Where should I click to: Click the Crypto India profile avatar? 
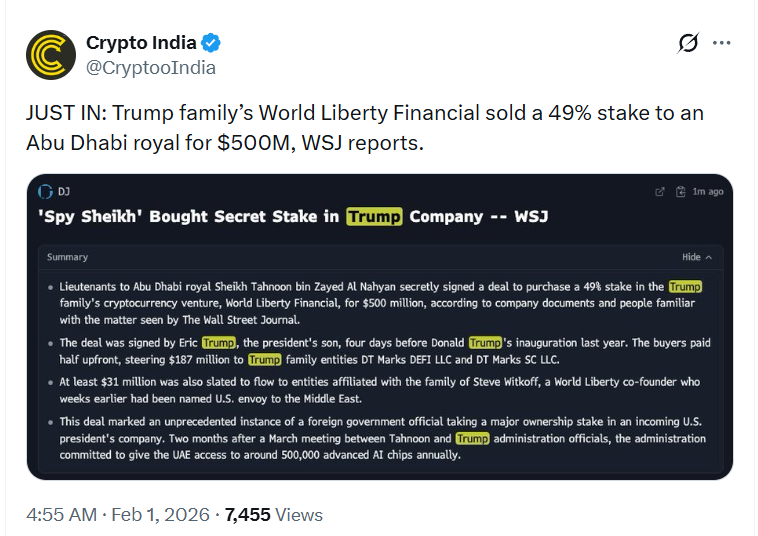tap(51, 55)
